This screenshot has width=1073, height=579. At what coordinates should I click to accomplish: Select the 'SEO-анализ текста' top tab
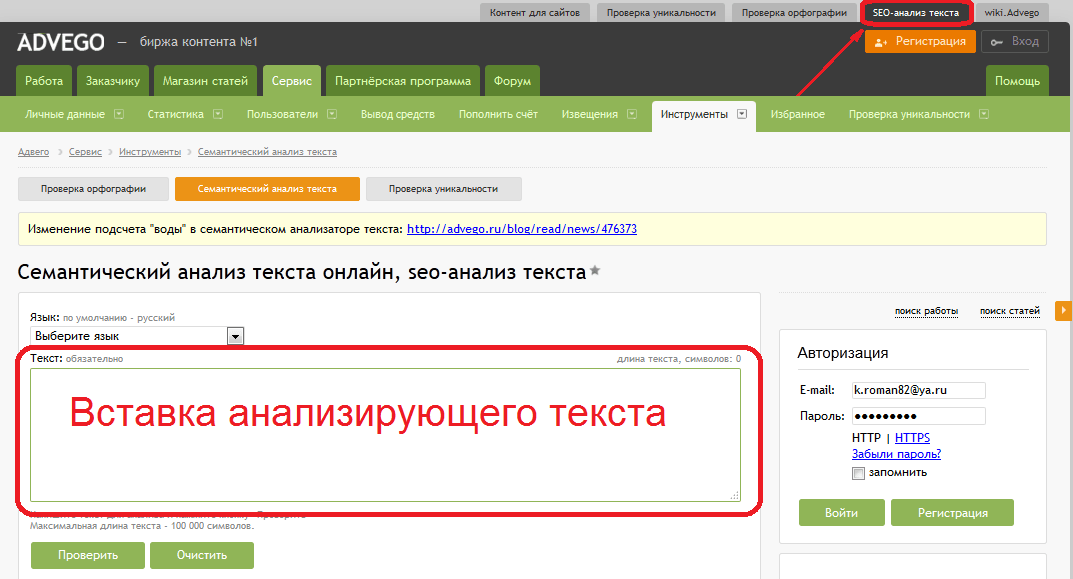[916, 12]
